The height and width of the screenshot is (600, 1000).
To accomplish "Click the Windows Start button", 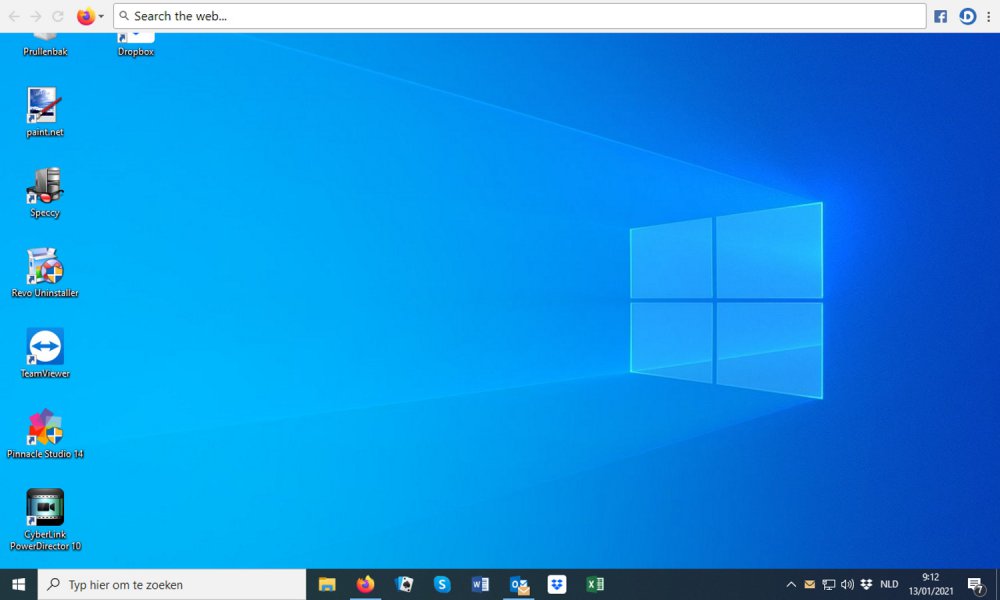I will click(18, 584).
